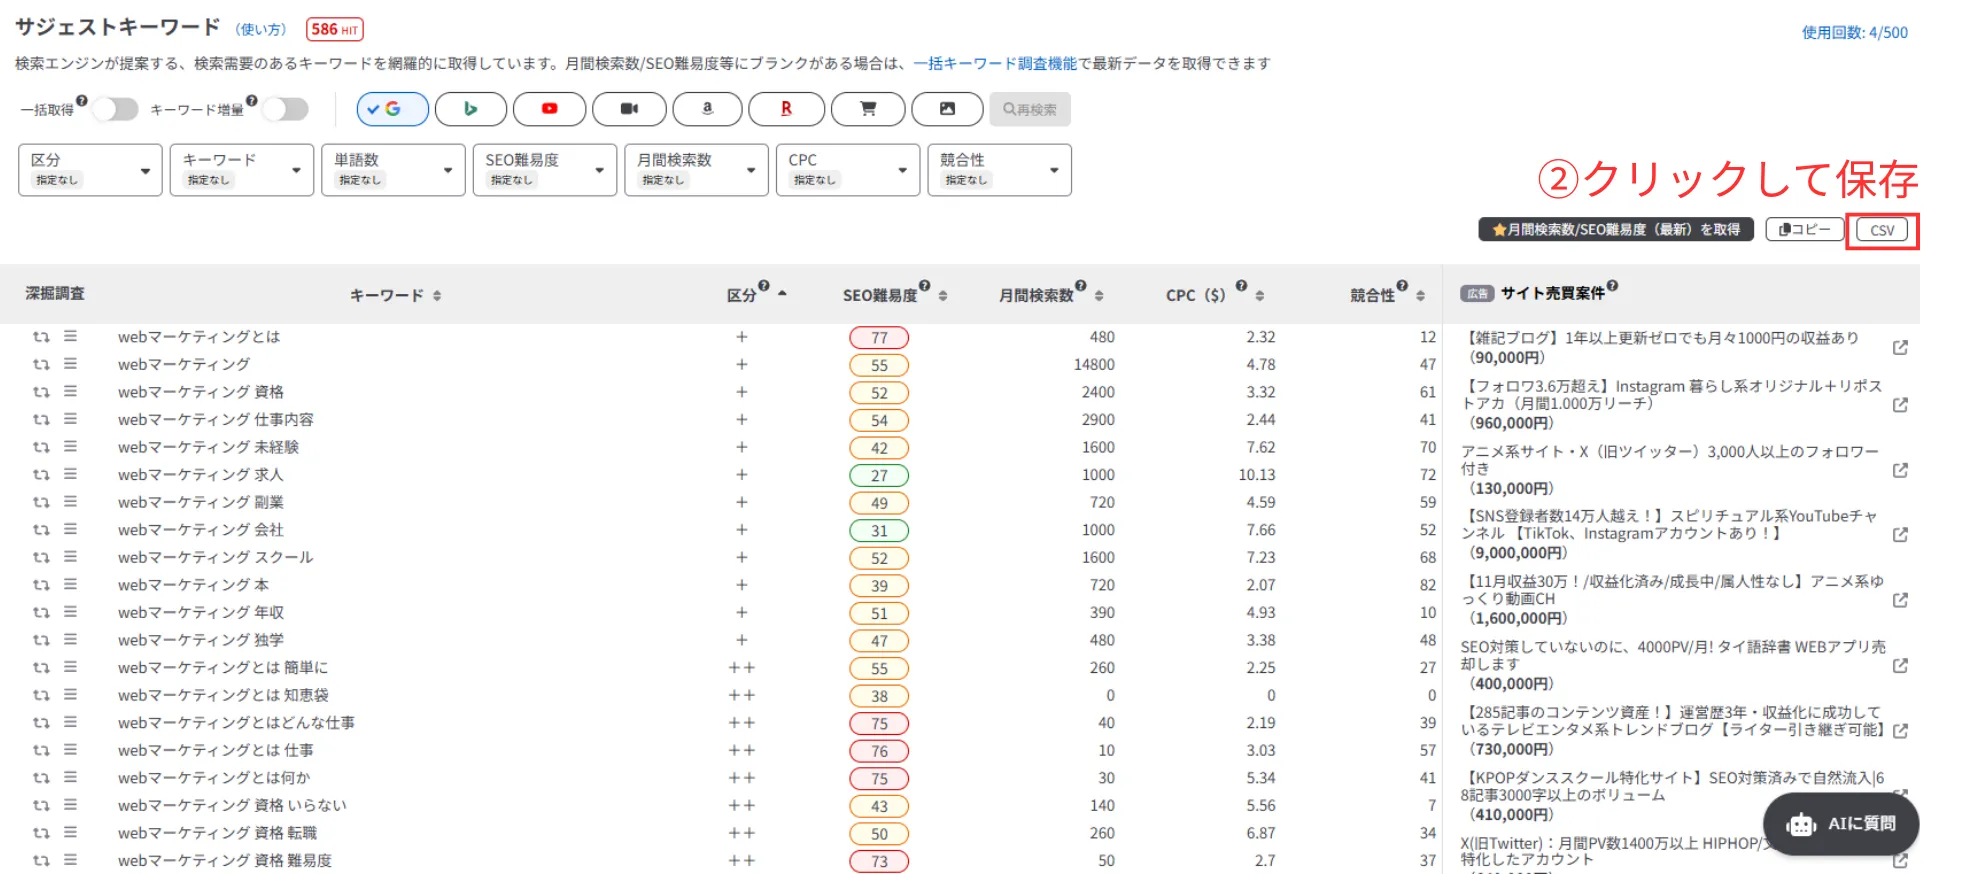Viewport: 1964px width, 874px height.
Task: Sort table by CPC ($) column
Action: pyautogui.click(x=1260, y=296)
